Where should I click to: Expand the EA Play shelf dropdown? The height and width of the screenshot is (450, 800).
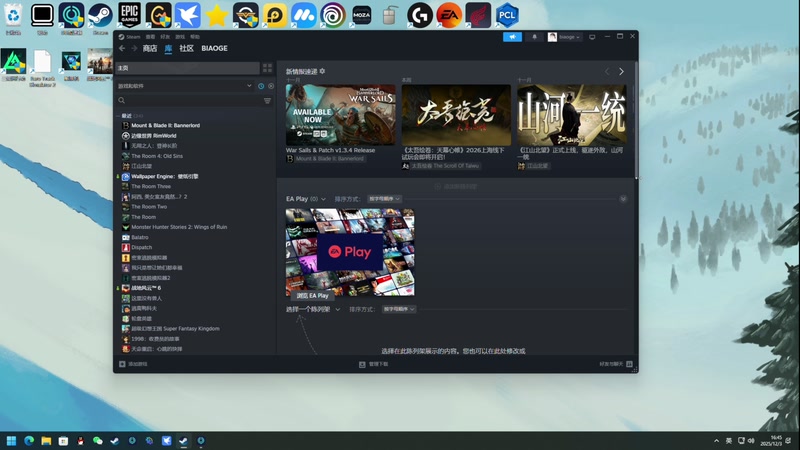point(323,199)
